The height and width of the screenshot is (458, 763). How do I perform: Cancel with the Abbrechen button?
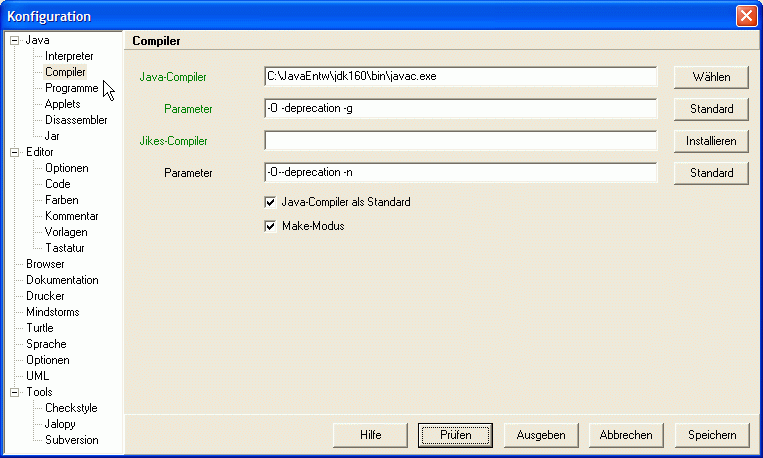pos(626,435)
